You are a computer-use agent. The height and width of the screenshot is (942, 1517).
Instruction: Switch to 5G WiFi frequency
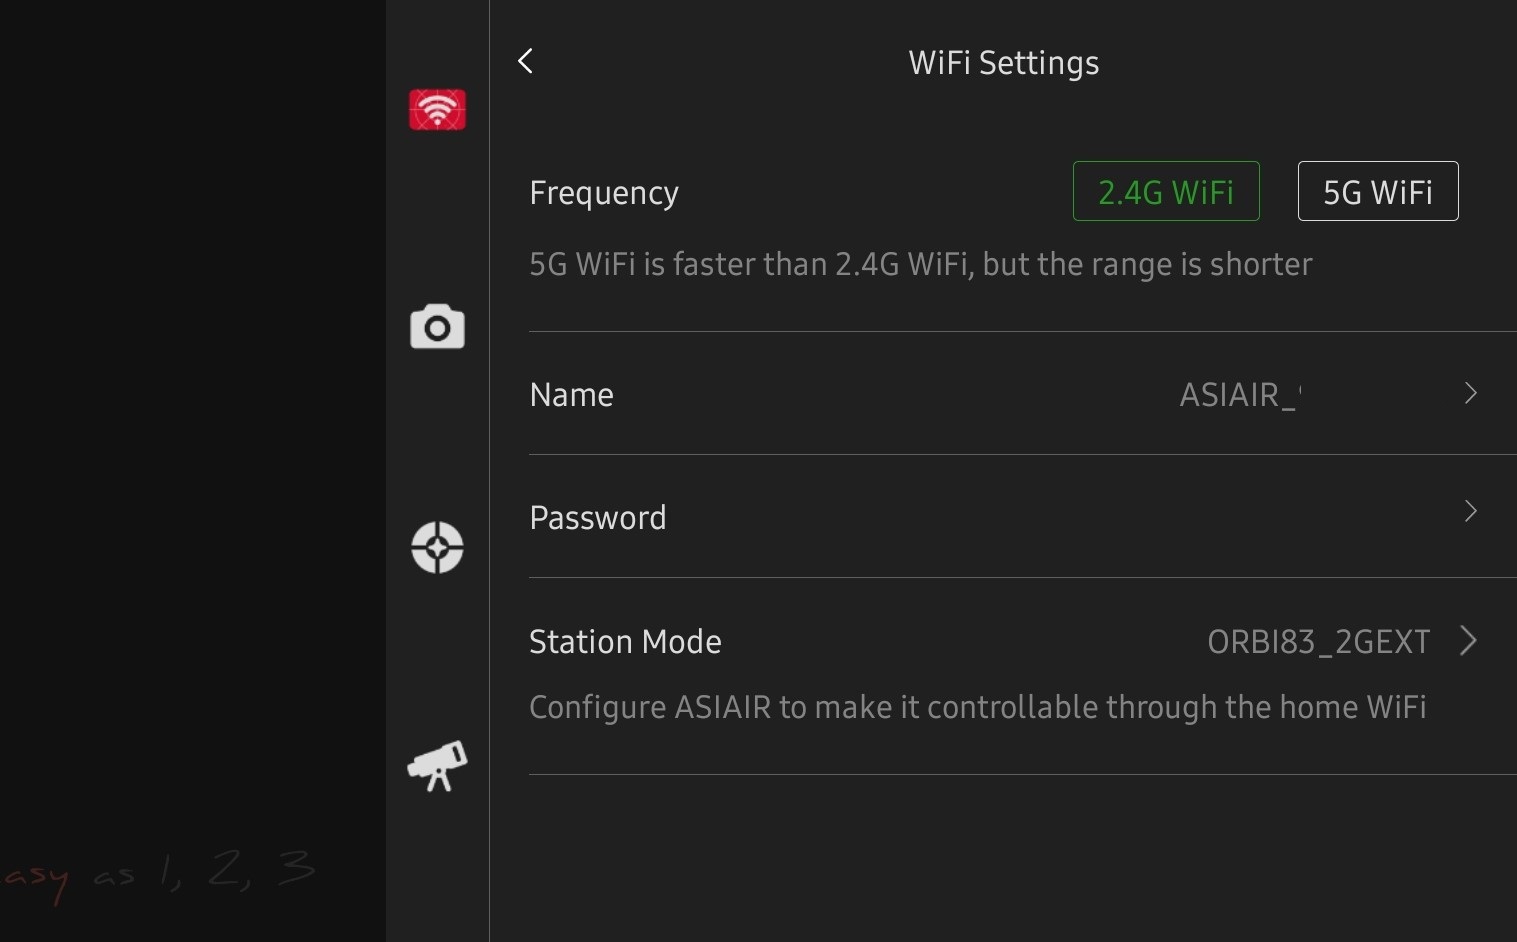[x=1377, y=191]
